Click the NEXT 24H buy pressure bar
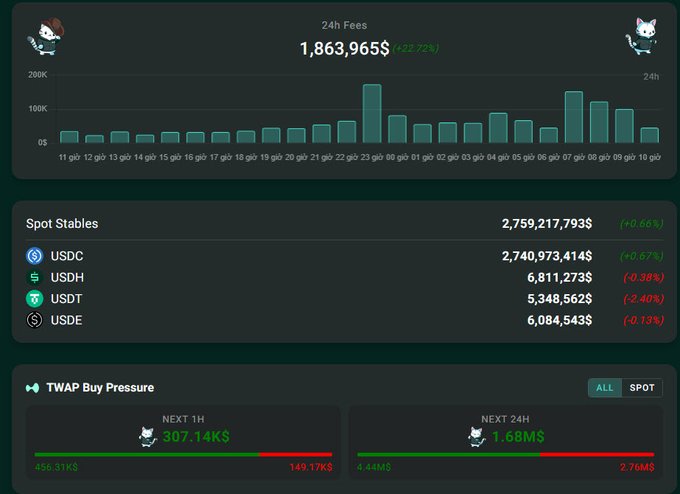 pyautogui.click(x=506, y=455)
